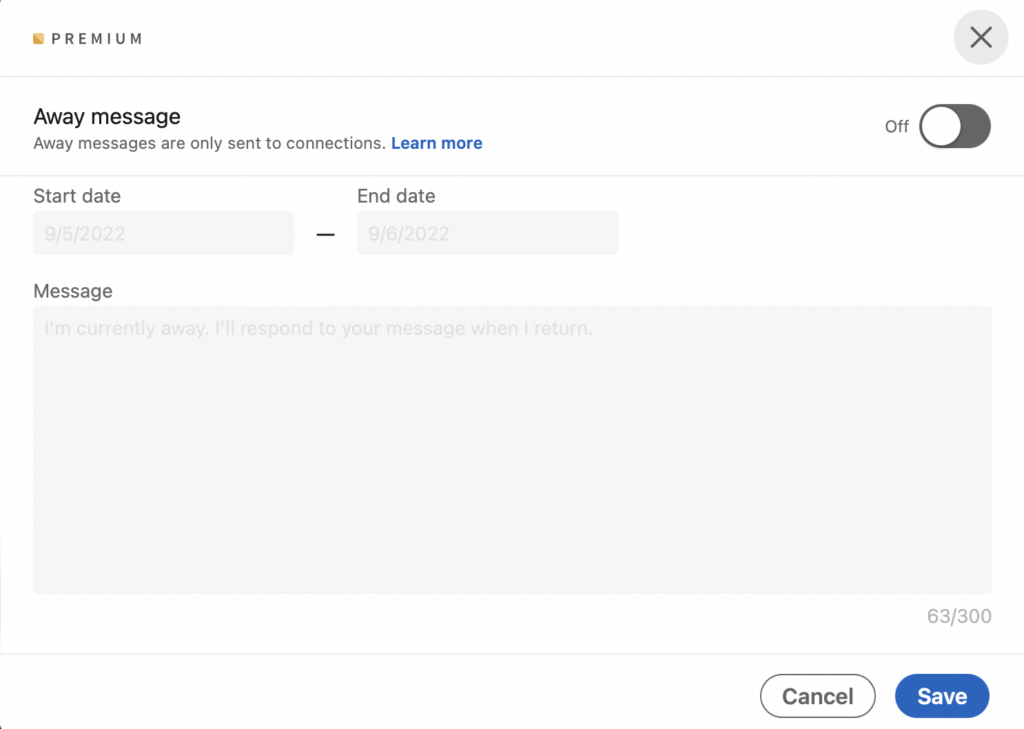Click the Start date field showing 9/5/2022
1024x729 pixels.
163,233
